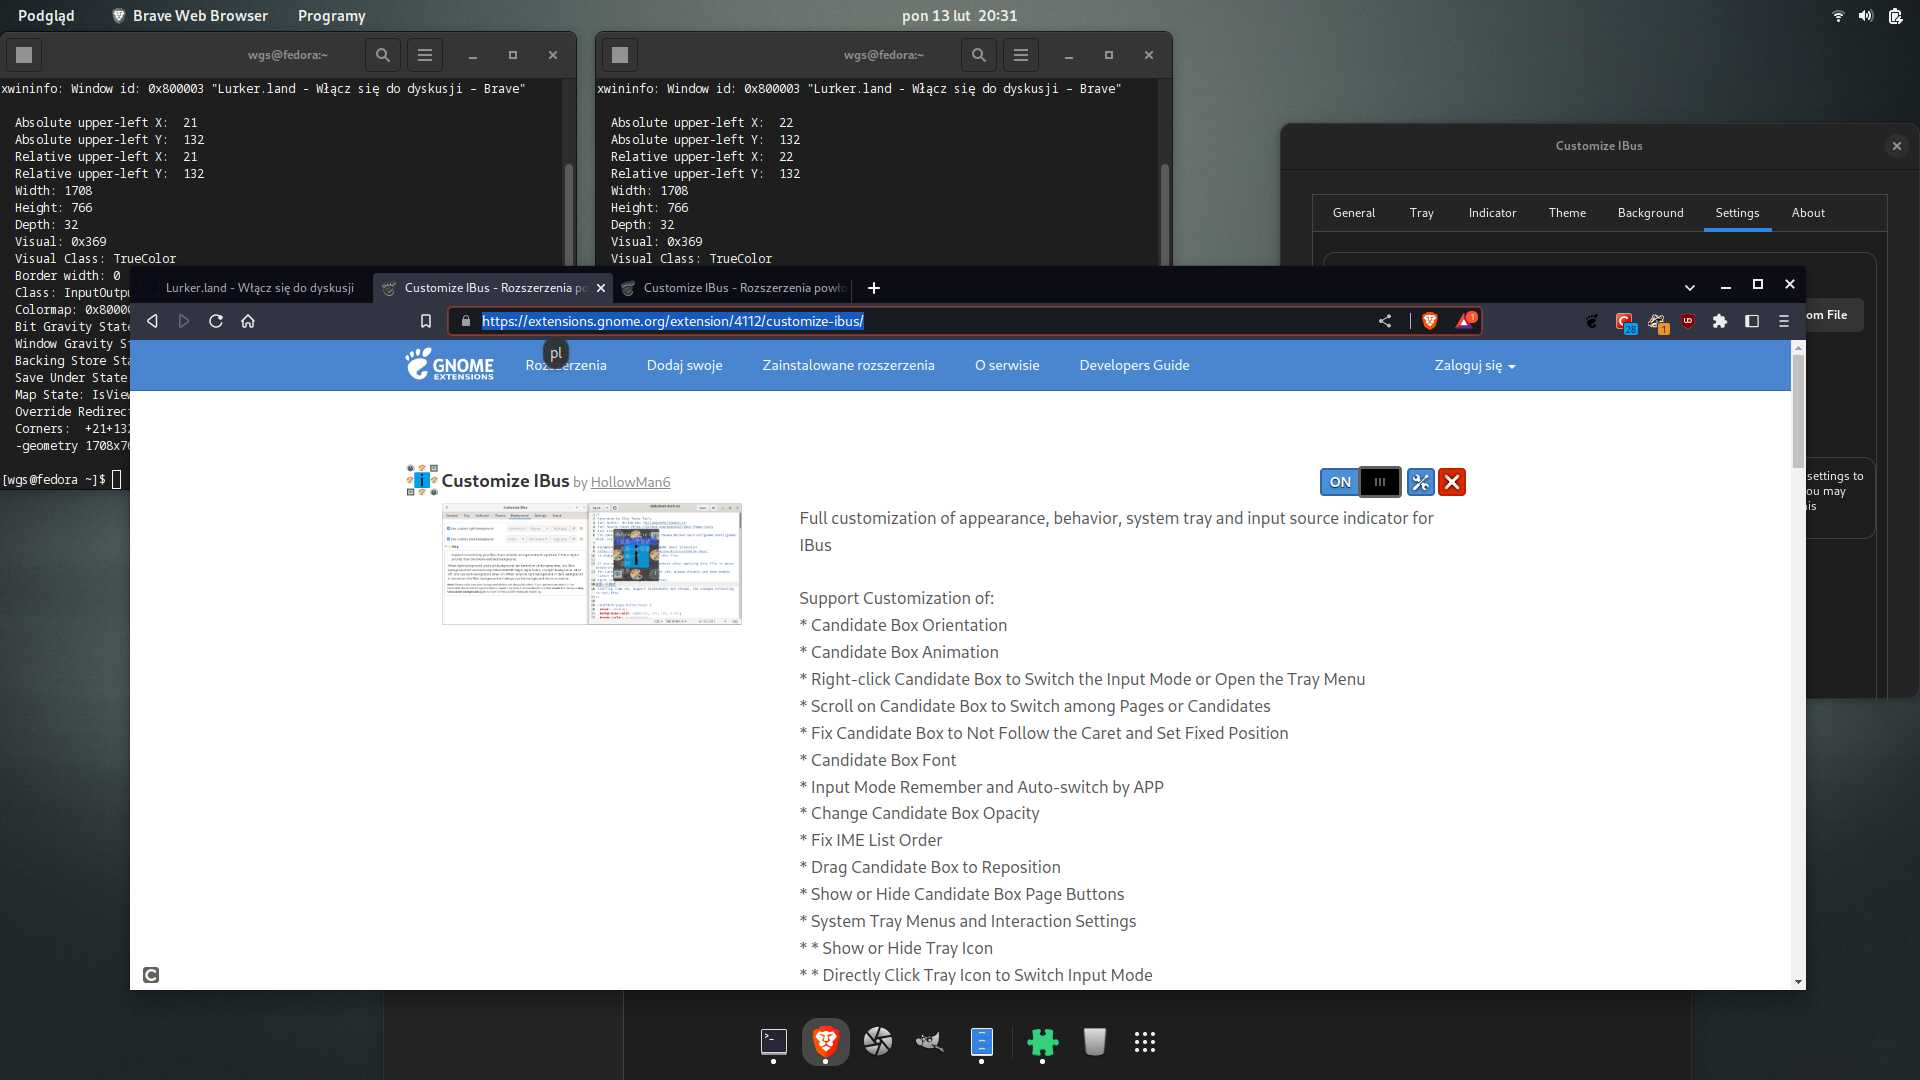Open the Brave icon in the dock
The width and height of the screenshot is (1920, 1080).
tap(825, 1042)
